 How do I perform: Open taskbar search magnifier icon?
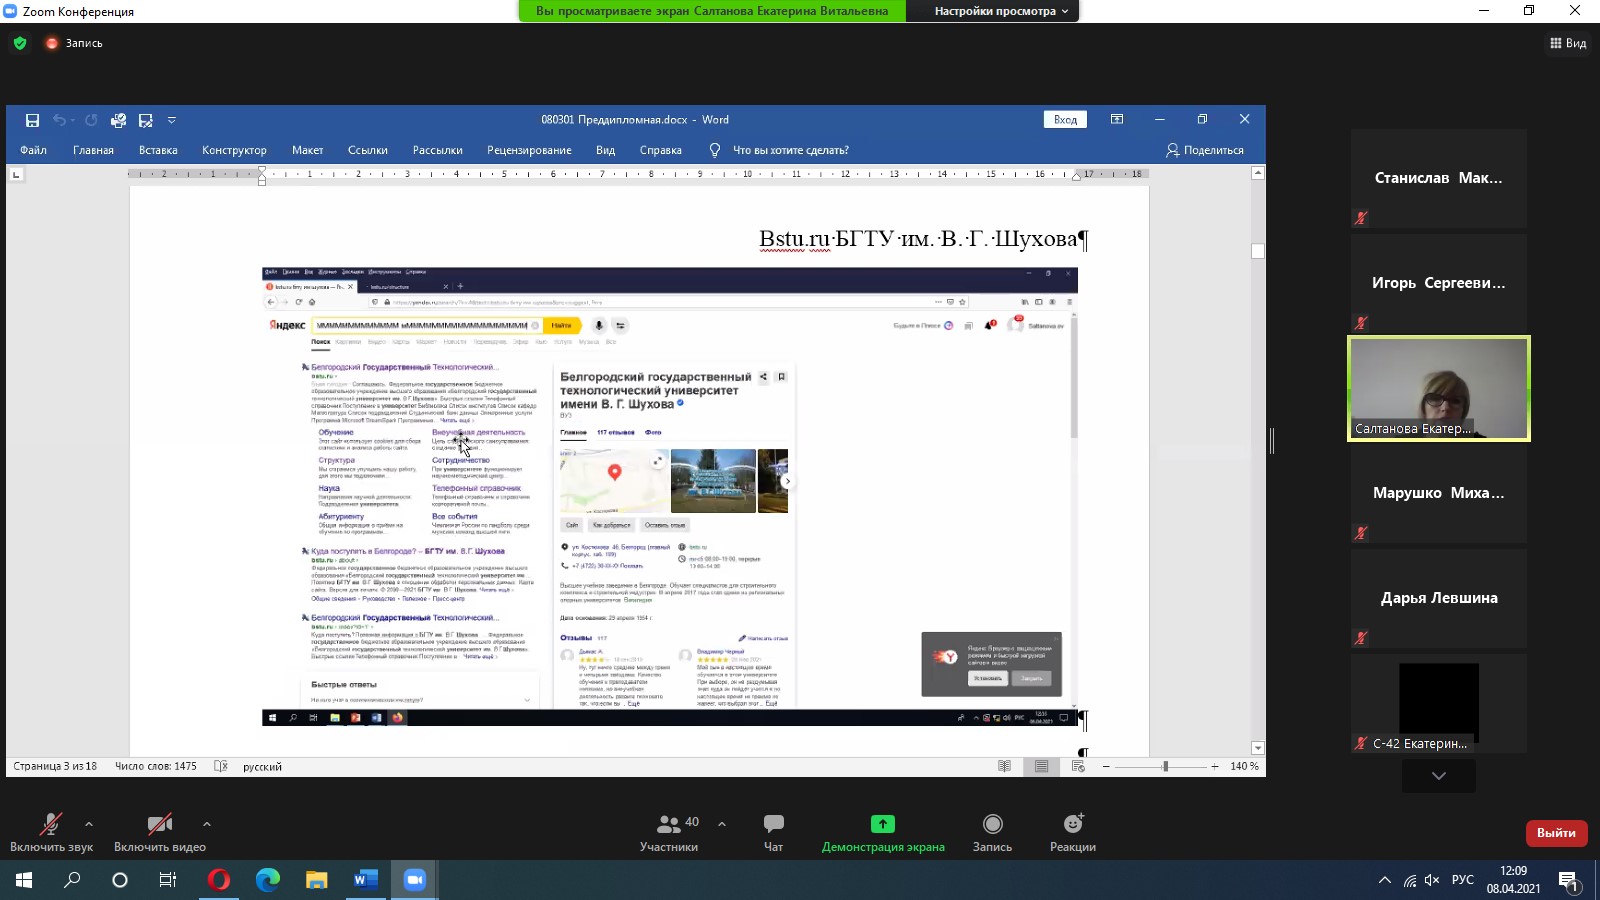72,880
